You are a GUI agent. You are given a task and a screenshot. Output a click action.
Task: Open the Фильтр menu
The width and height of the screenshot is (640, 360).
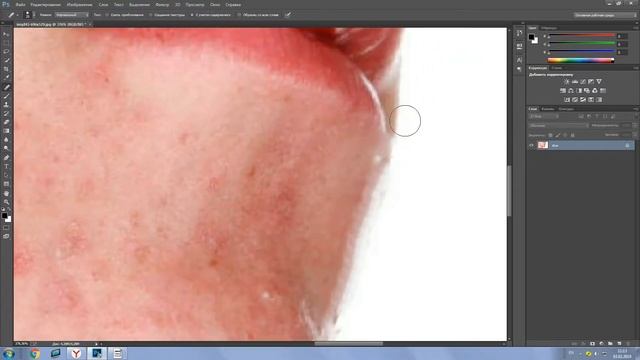coord(162,4)
